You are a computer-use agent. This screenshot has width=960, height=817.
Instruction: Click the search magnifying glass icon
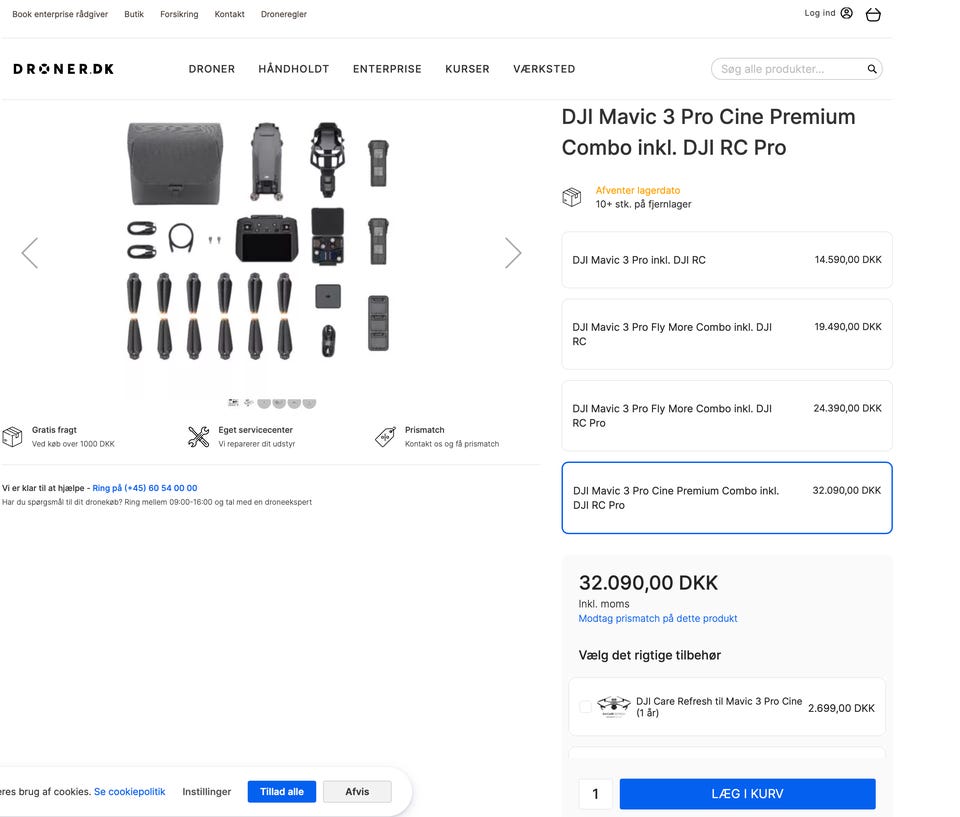coord(872,69)
